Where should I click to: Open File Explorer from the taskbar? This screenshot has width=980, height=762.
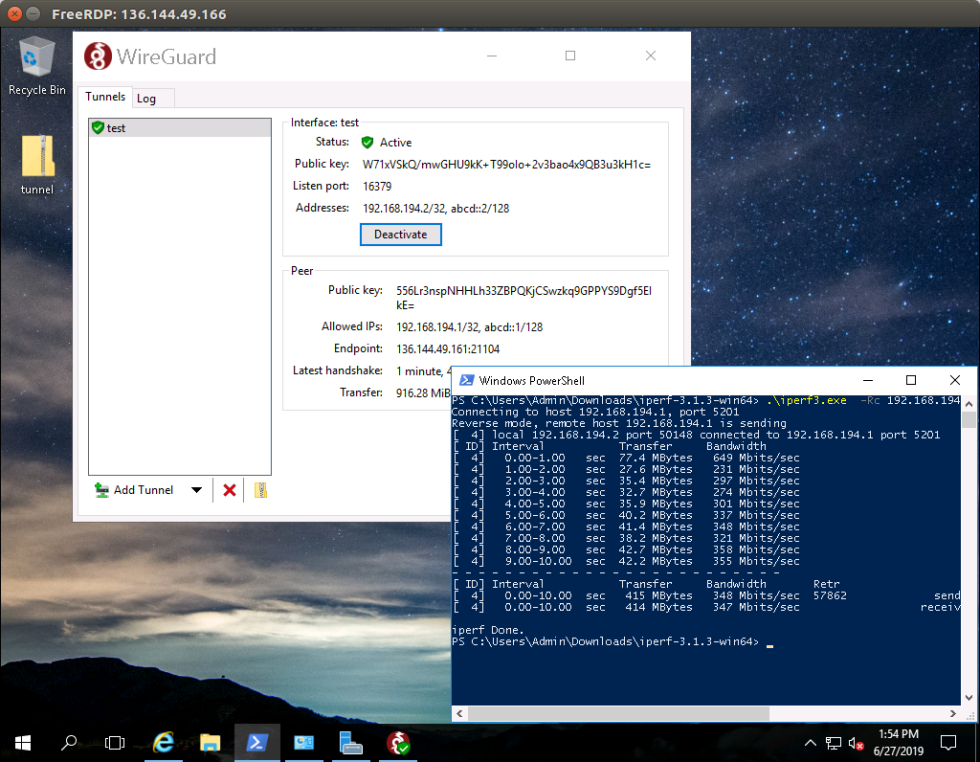tap(210, 743)
